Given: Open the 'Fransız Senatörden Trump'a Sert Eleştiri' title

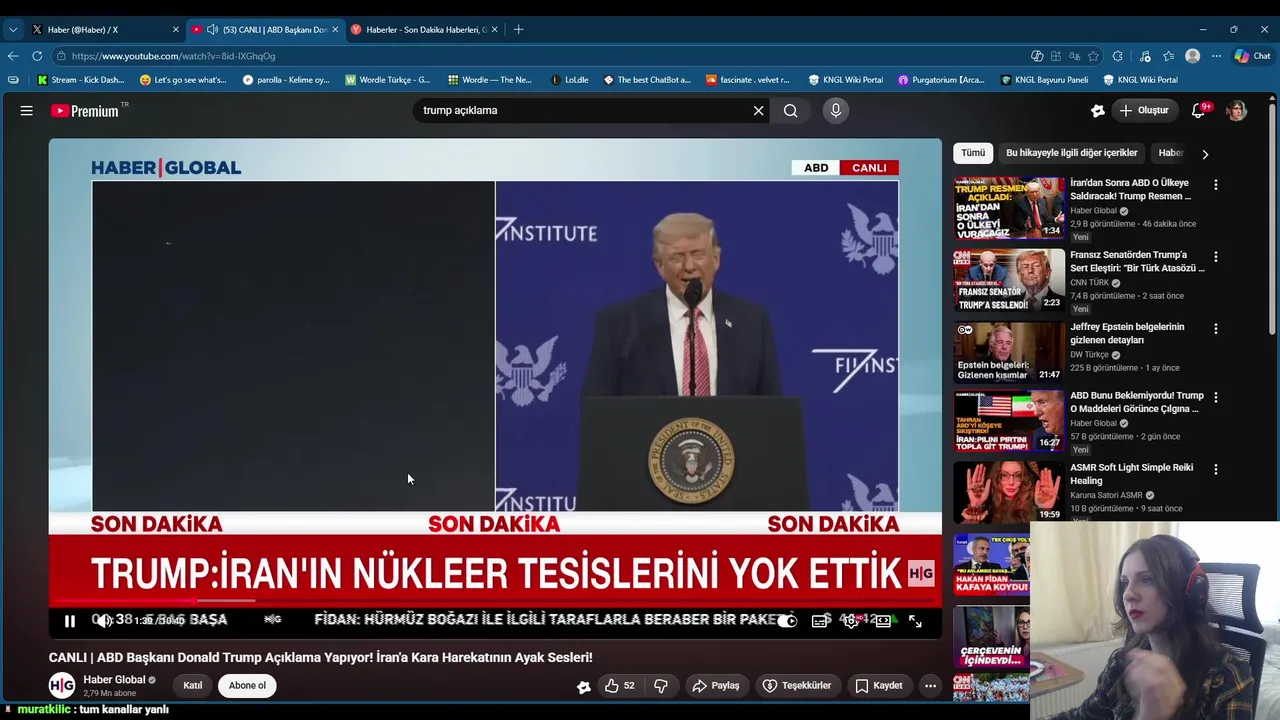Looking at the screenshot, I should click(1137, 261).
